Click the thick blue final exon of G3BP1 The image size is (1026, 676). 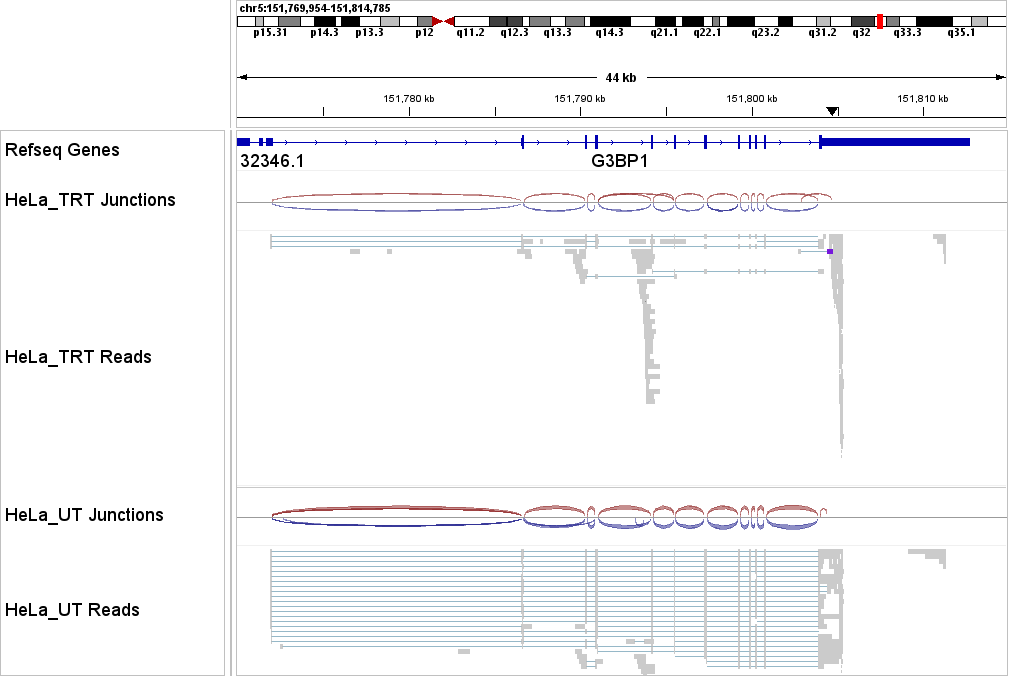coord(895,142)
